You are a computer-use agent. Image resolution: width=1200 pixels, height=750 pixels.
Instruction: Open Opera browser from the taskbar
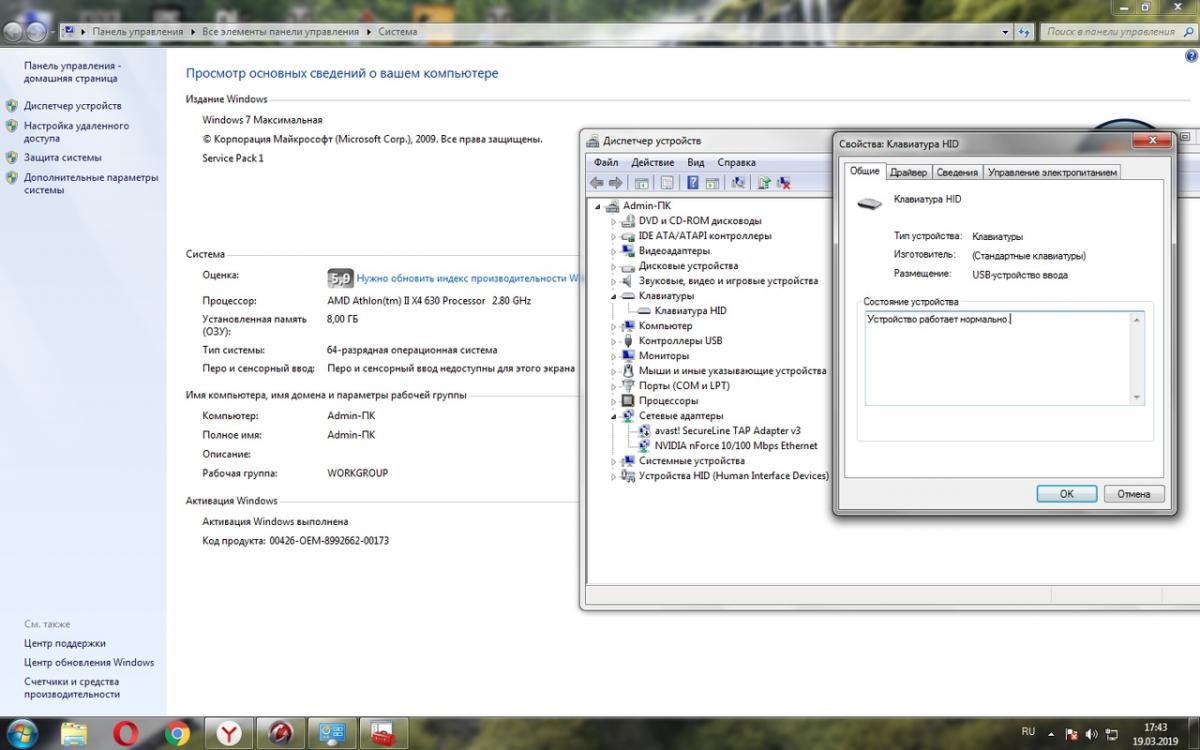(x=127, y=734)
